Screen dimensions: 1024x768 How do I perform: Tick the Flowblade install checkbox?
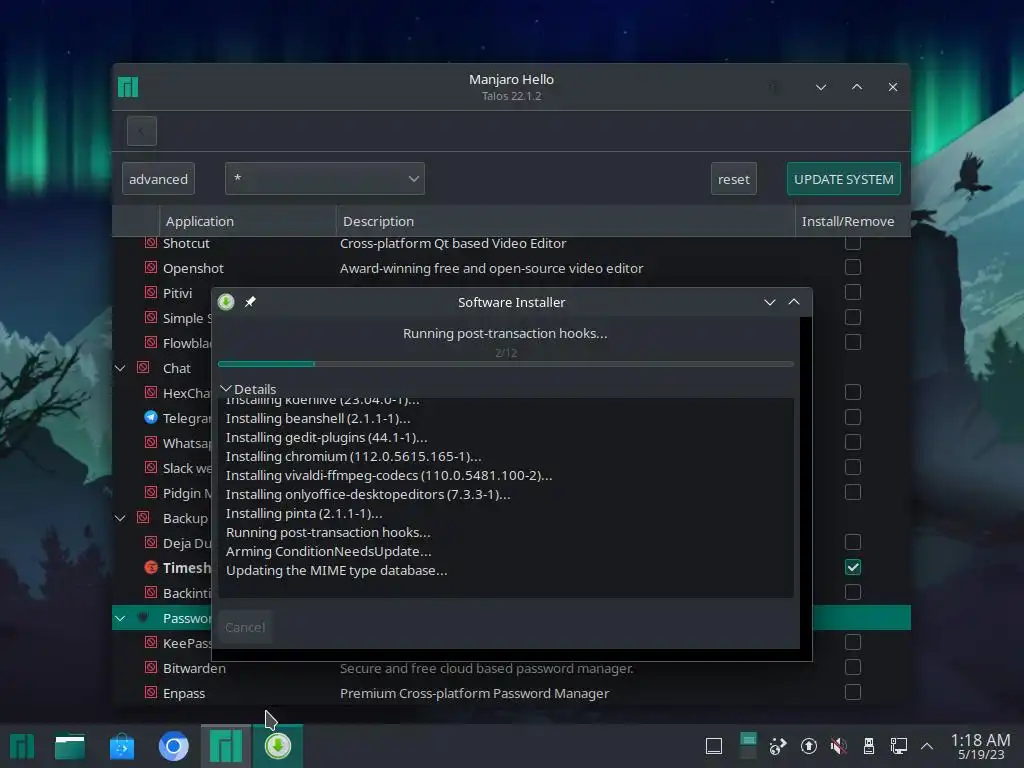852,342
